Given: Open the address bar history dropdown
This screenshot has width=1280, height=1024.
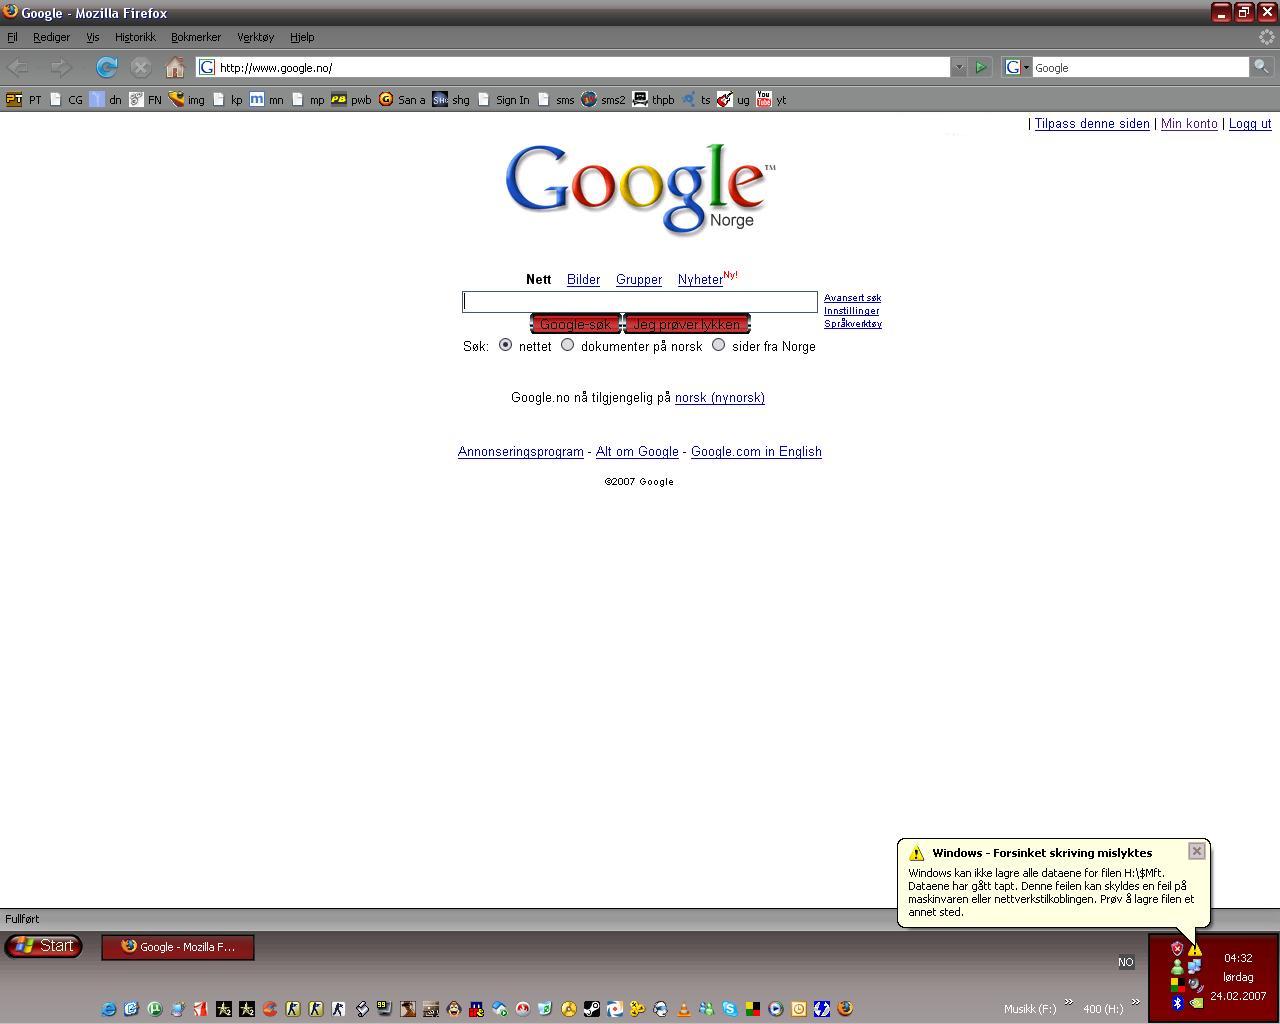Looking at the screenshot, I should pos(958,67).
